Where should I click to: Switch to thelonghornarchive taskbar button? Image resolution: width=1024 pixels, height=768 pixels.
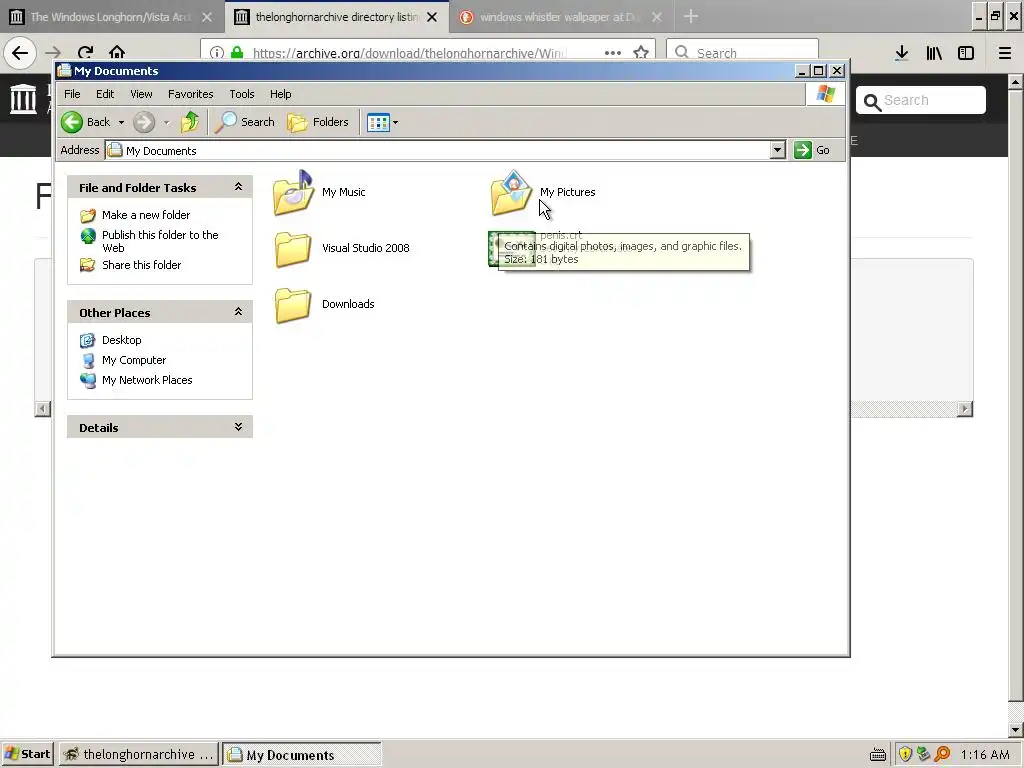point(138,754)
